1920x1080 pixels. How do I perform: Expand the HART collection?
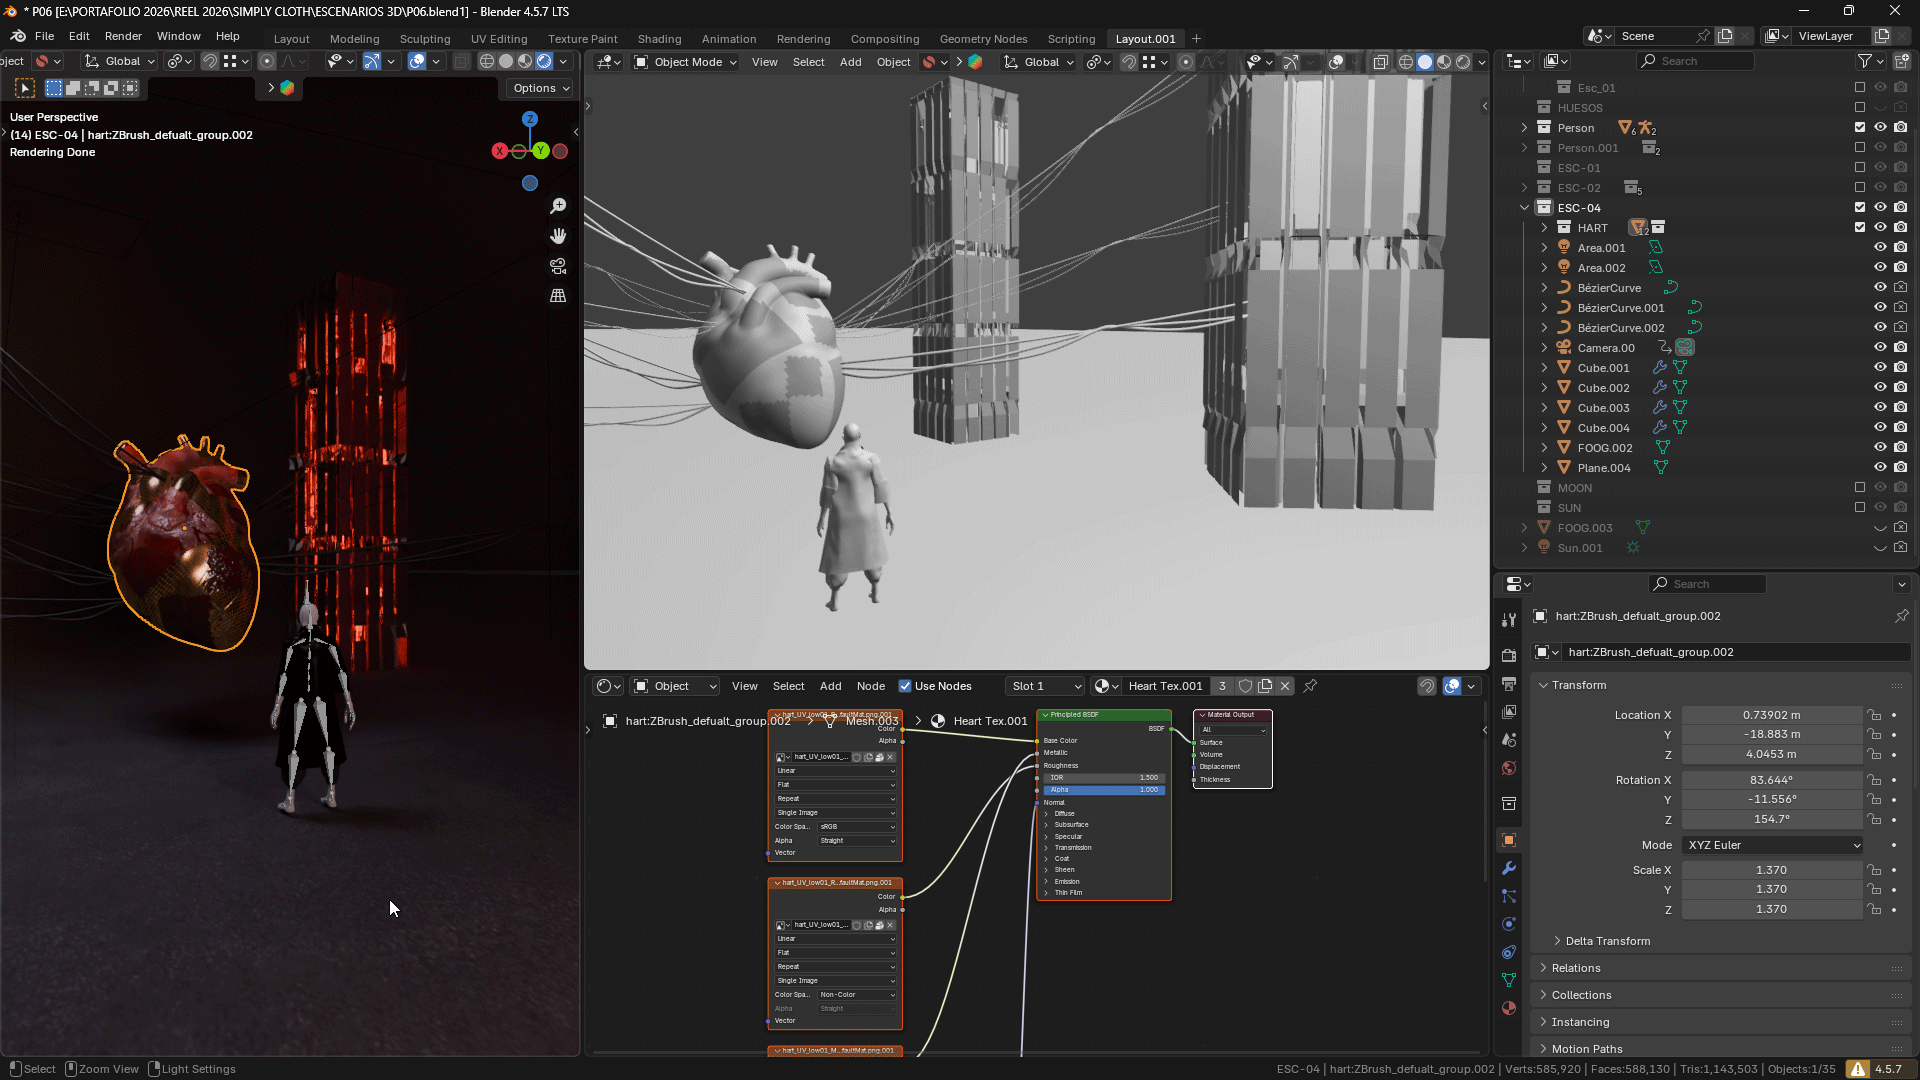[x=1544, y=228]
